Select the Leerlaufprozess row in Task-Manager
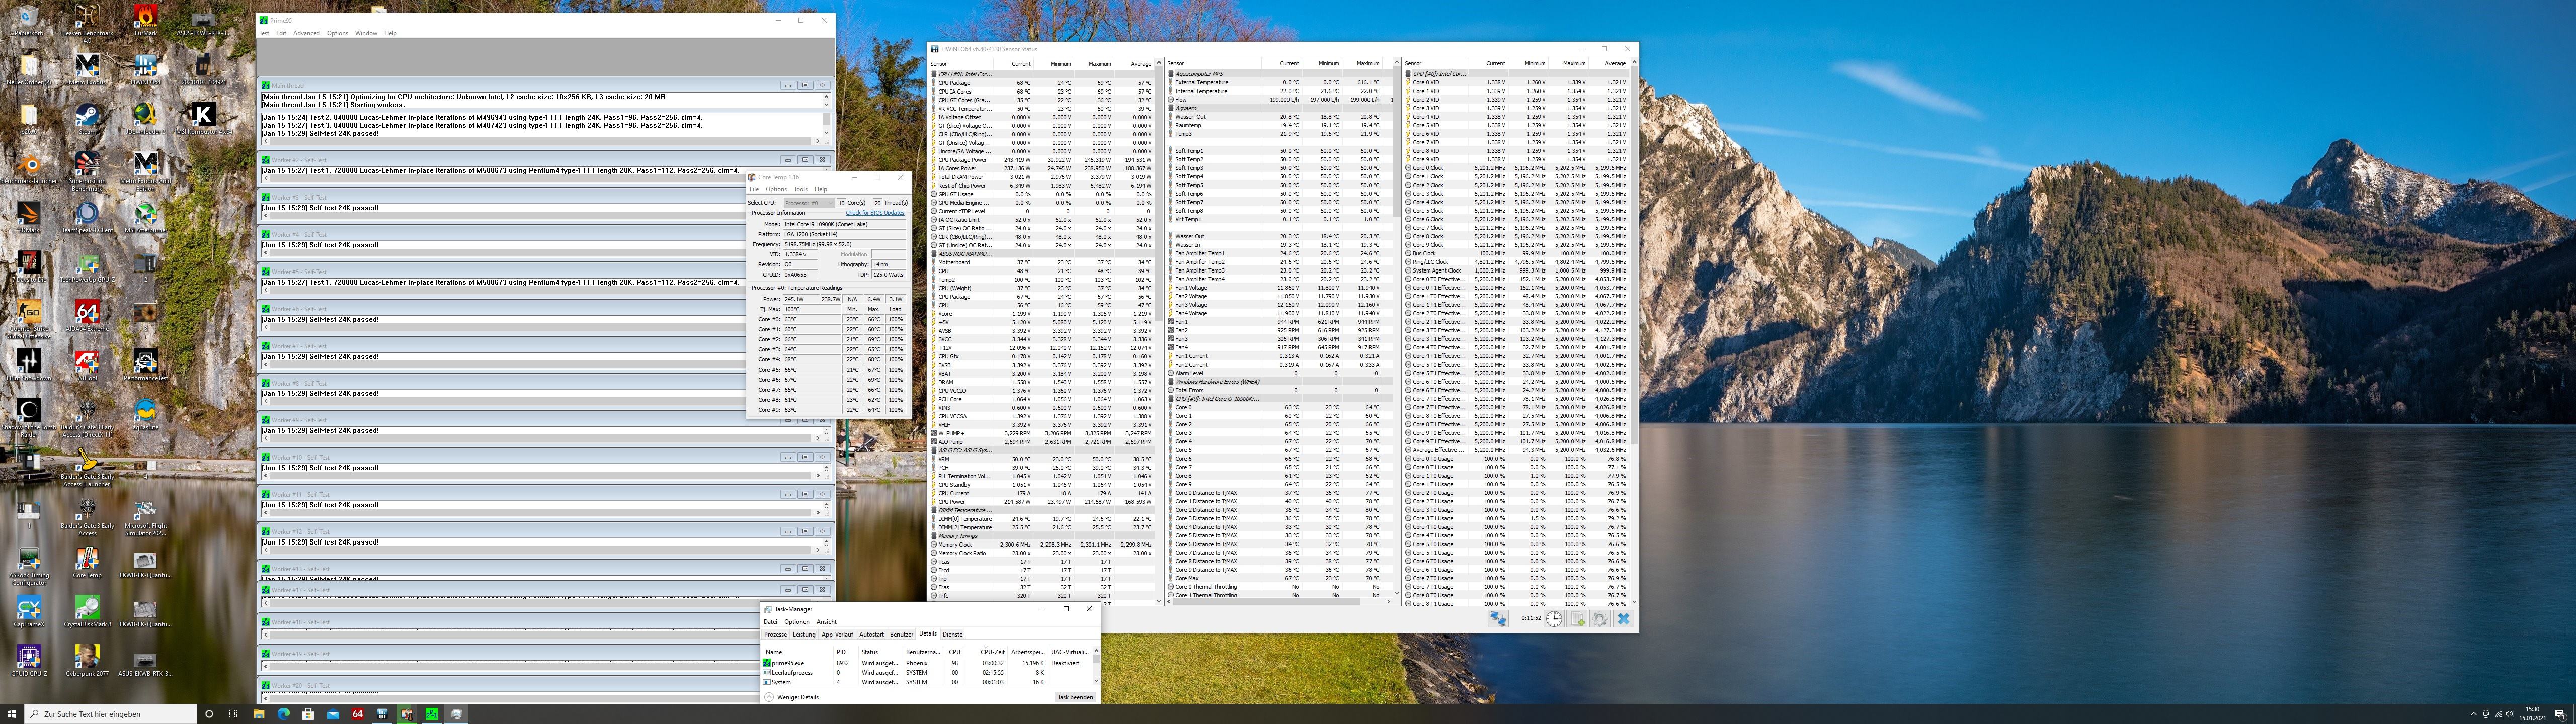 926,672
